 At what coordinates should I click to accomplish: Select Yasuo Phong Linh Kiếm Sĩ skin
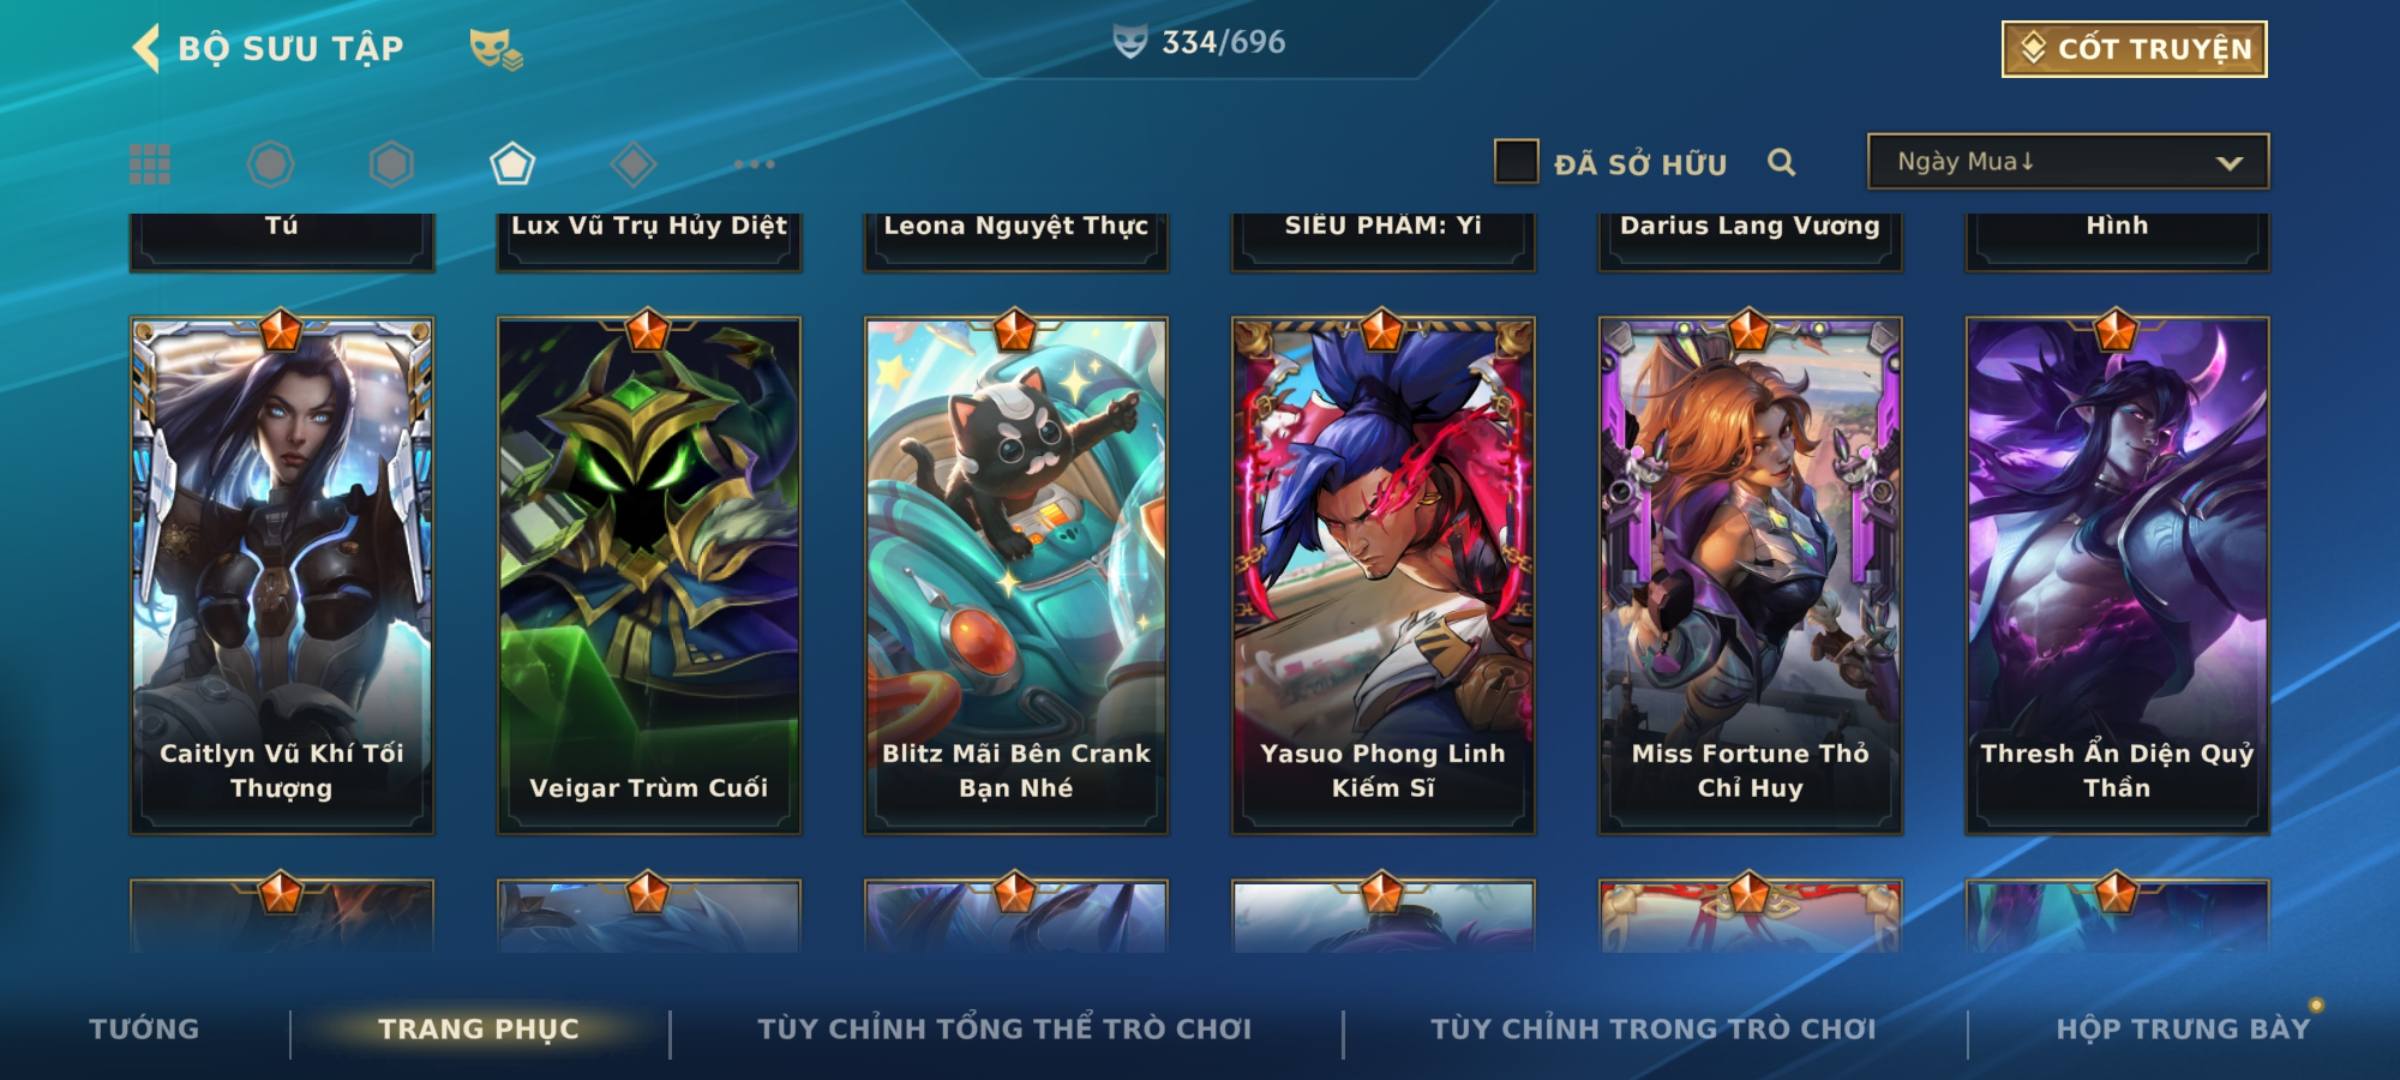(1383, 575)
